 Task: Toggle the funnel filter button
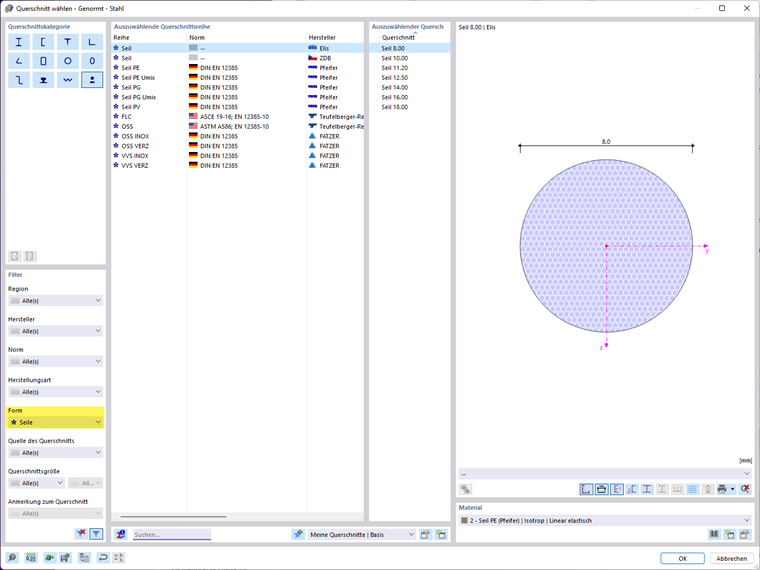click(96, 534)
